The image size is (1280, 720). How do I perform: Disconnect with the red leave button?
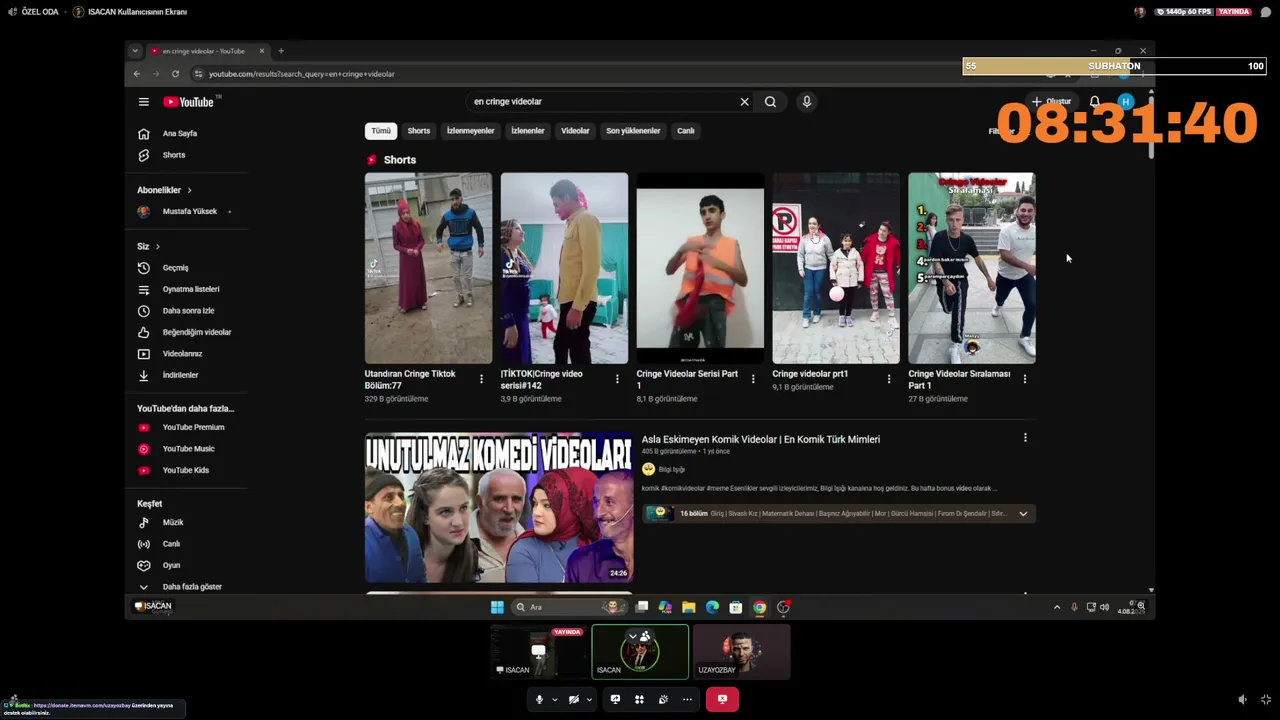[722, 700]
